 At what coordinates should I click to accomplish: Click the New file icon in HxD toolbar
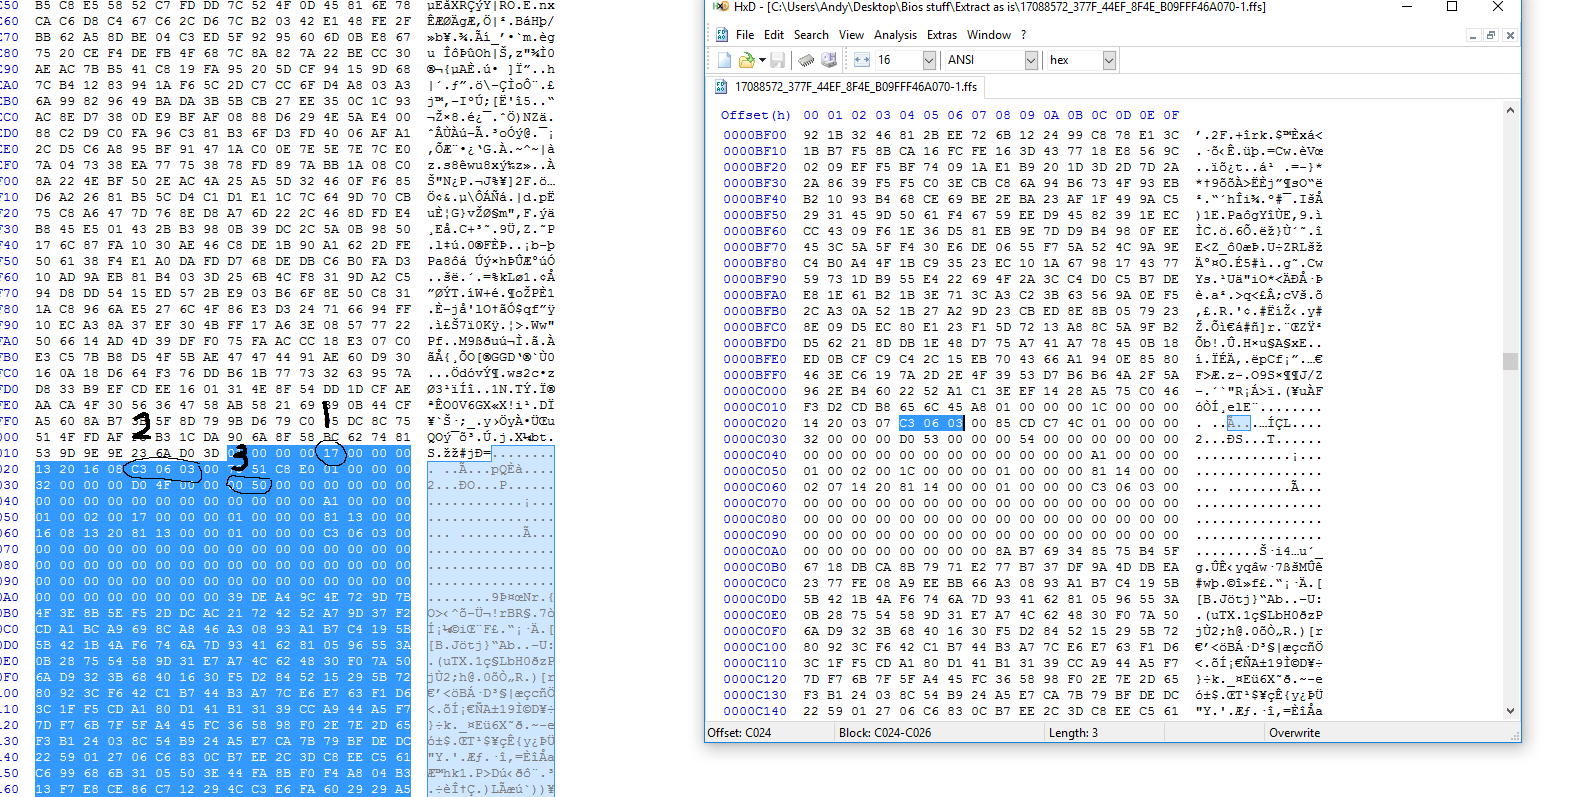(724, 60)
